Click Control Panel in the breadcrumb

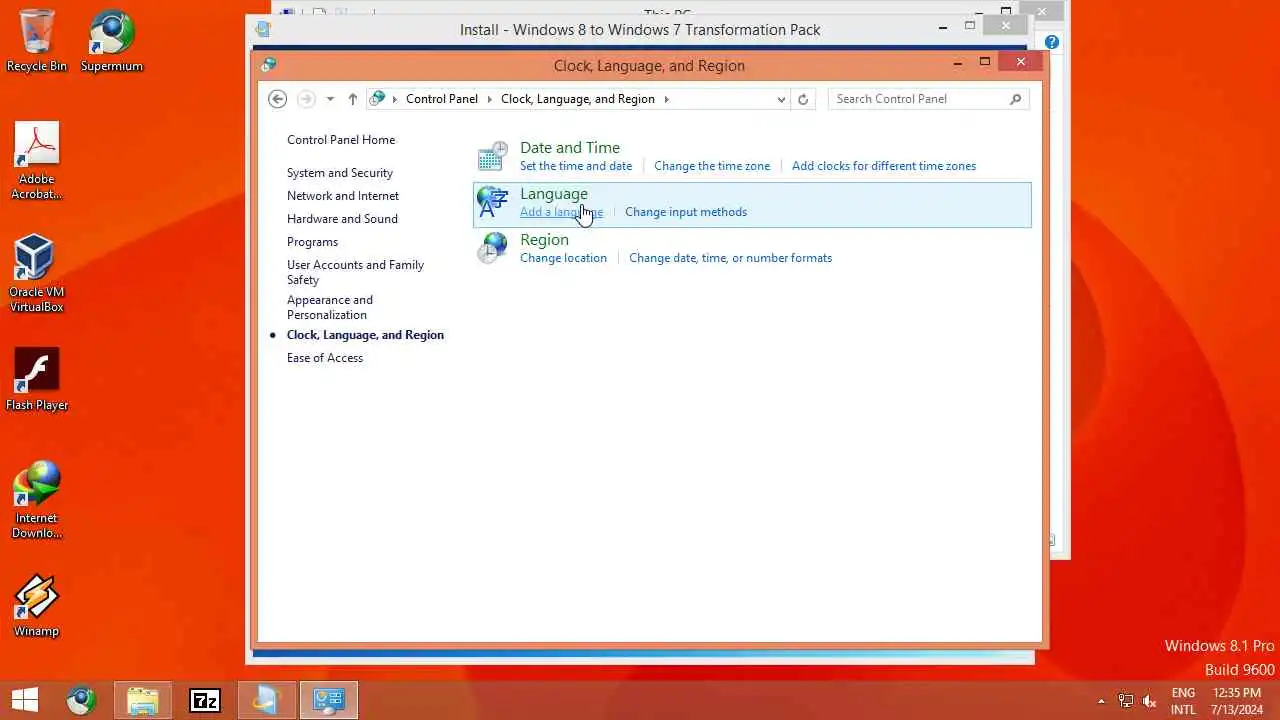point(442,99)
